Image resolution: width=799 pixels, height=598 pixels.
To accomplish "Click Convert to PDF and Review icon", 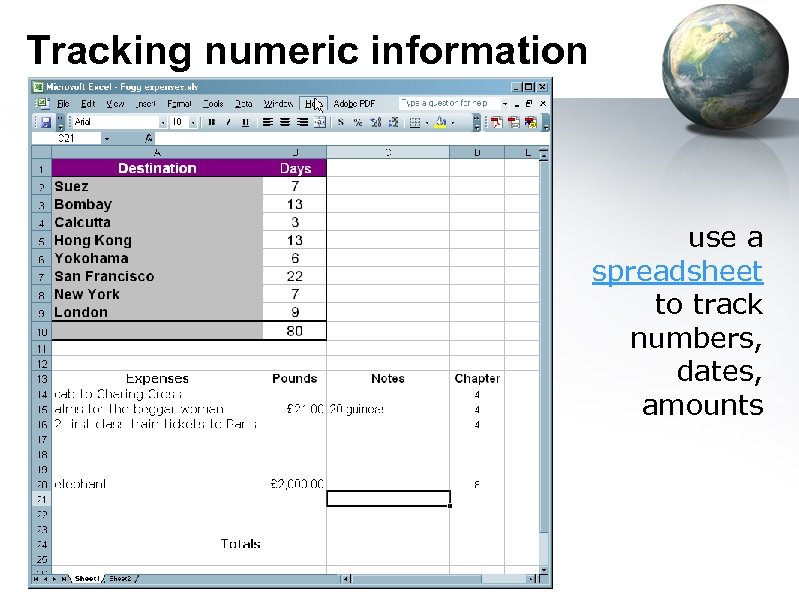I will [530, 122].
